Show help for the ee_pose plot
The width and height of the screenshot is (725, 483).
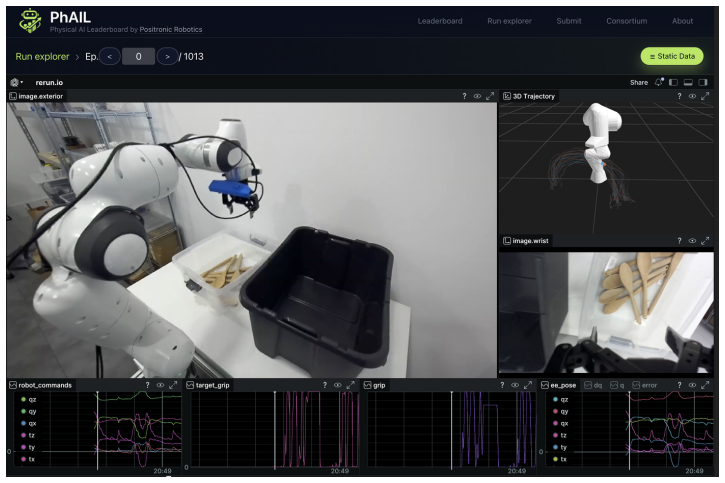(x=679, y=385)
